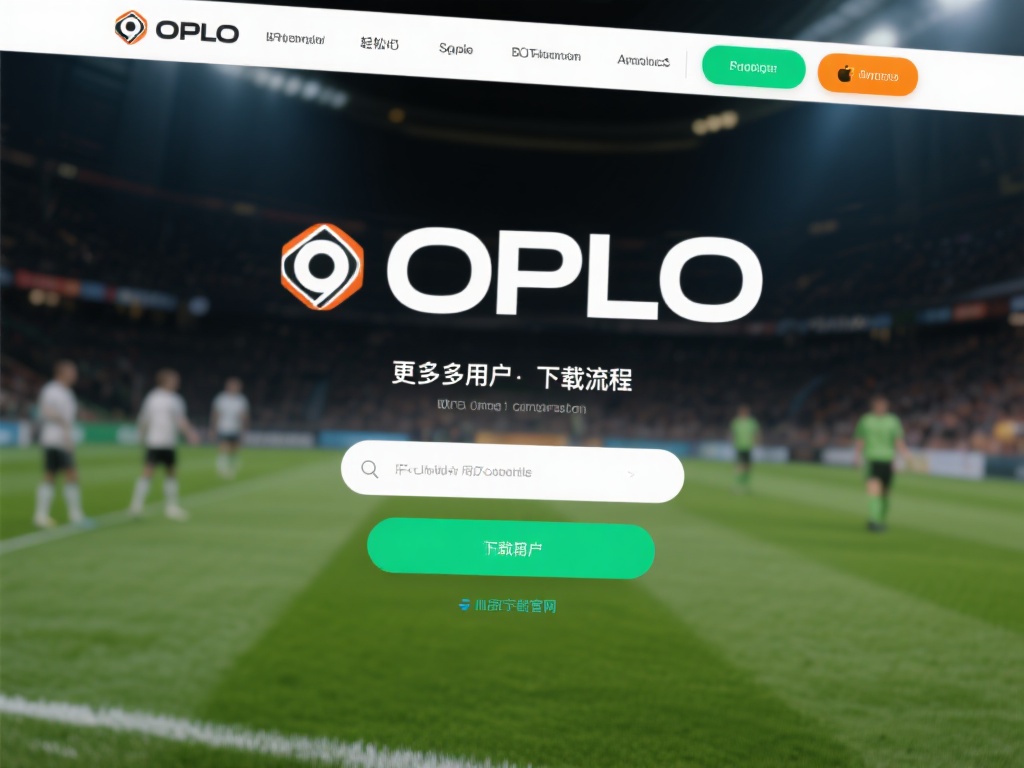Click the green pill button in the header

pyautogui.click(x=753, y=67)
